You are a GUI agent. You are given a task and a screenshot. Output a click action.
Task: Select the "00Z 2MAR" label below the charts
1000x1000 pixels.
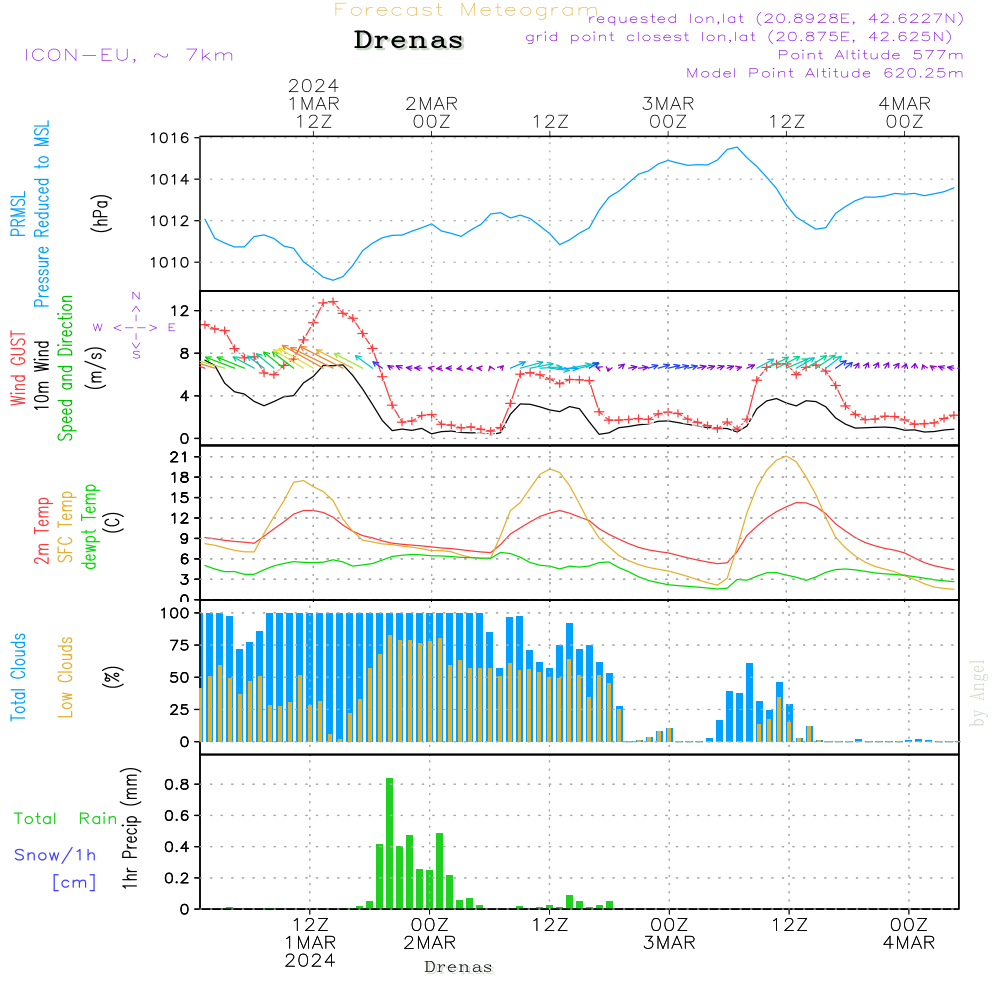pyautogui.click(x=429, y=933)
